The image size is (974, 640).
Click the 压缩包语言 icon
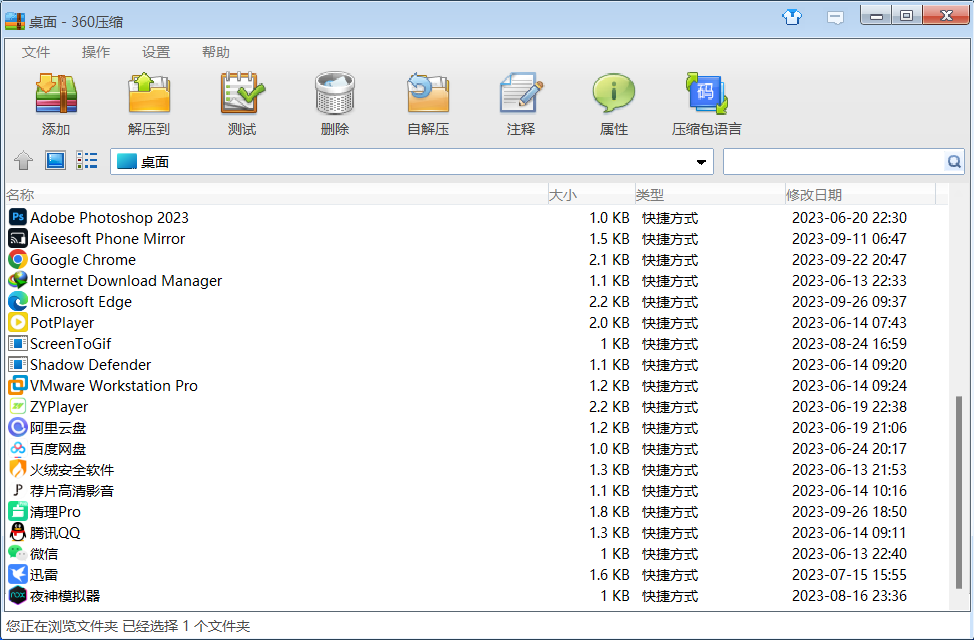(706, 94)
